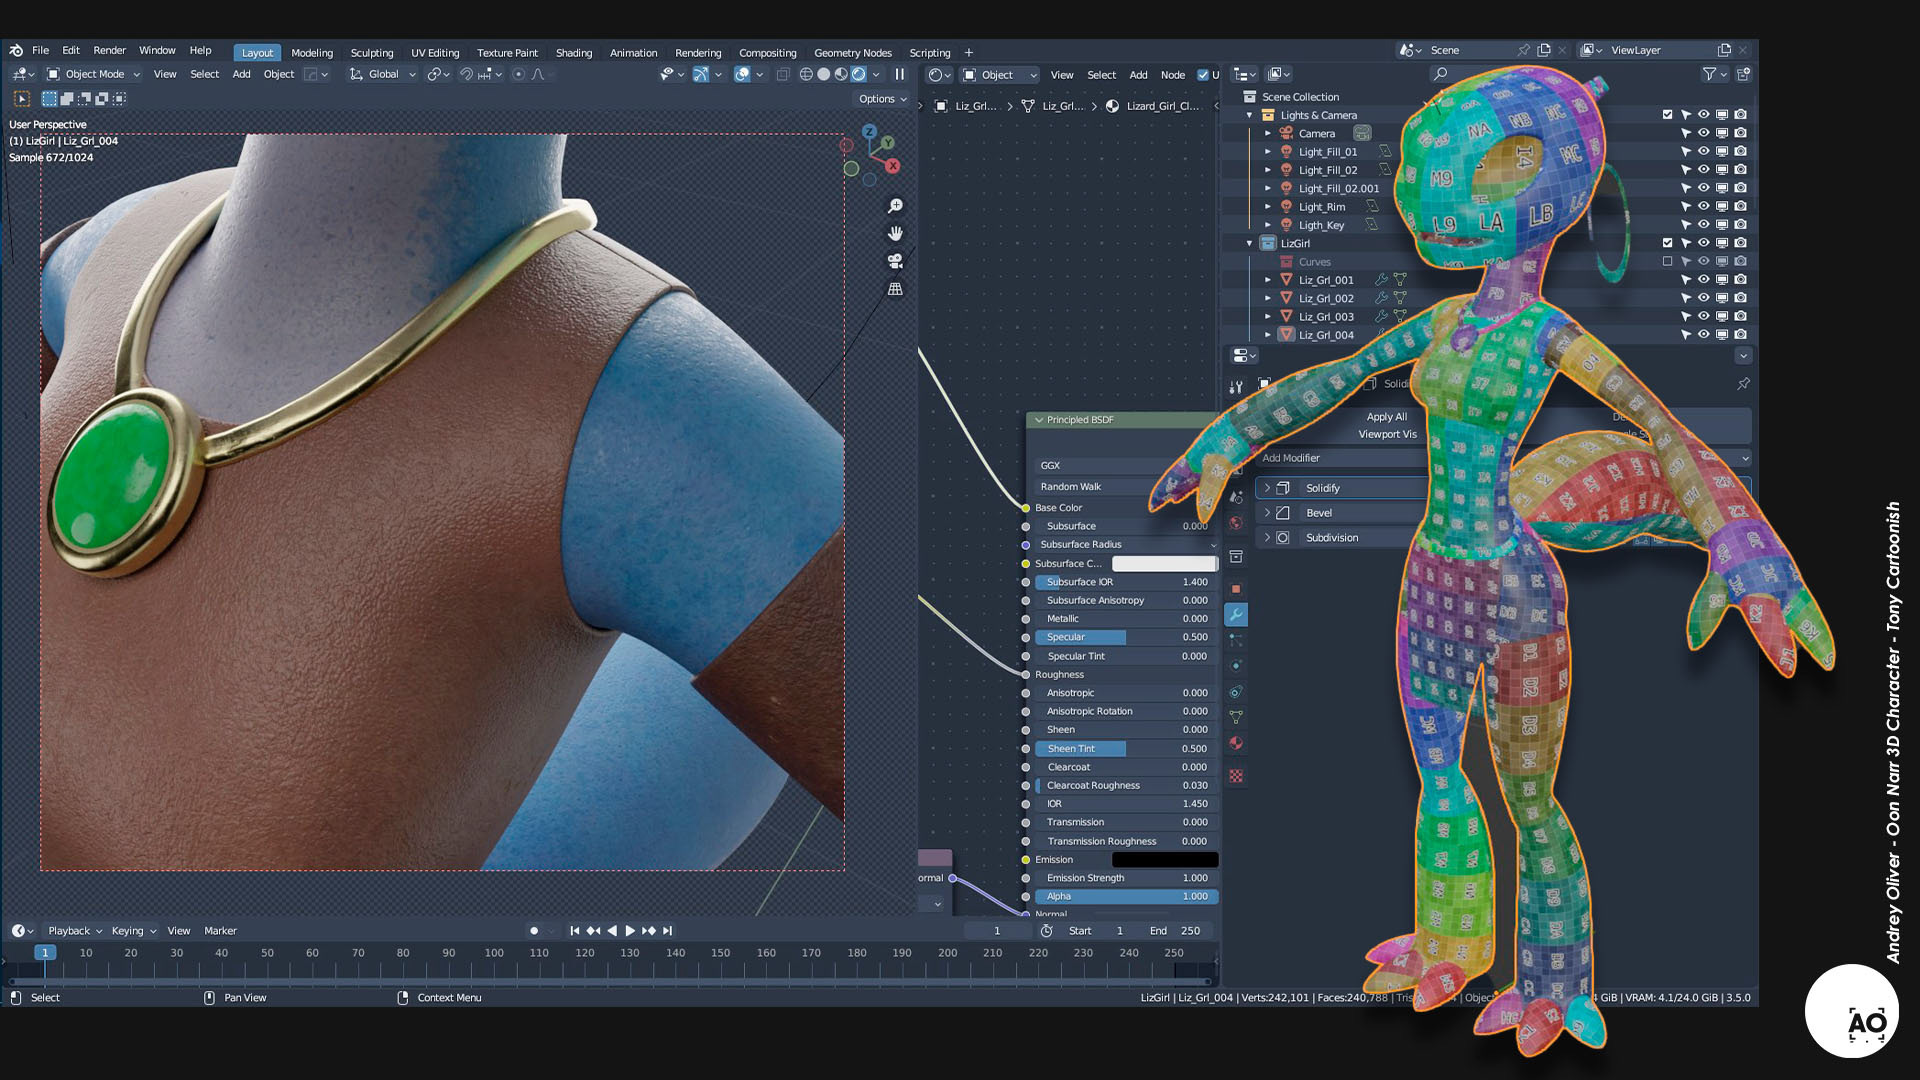Expand the Bevel modifier panel
1920x1080 pixels.
pyautogui.click(x=1268, y=513)
